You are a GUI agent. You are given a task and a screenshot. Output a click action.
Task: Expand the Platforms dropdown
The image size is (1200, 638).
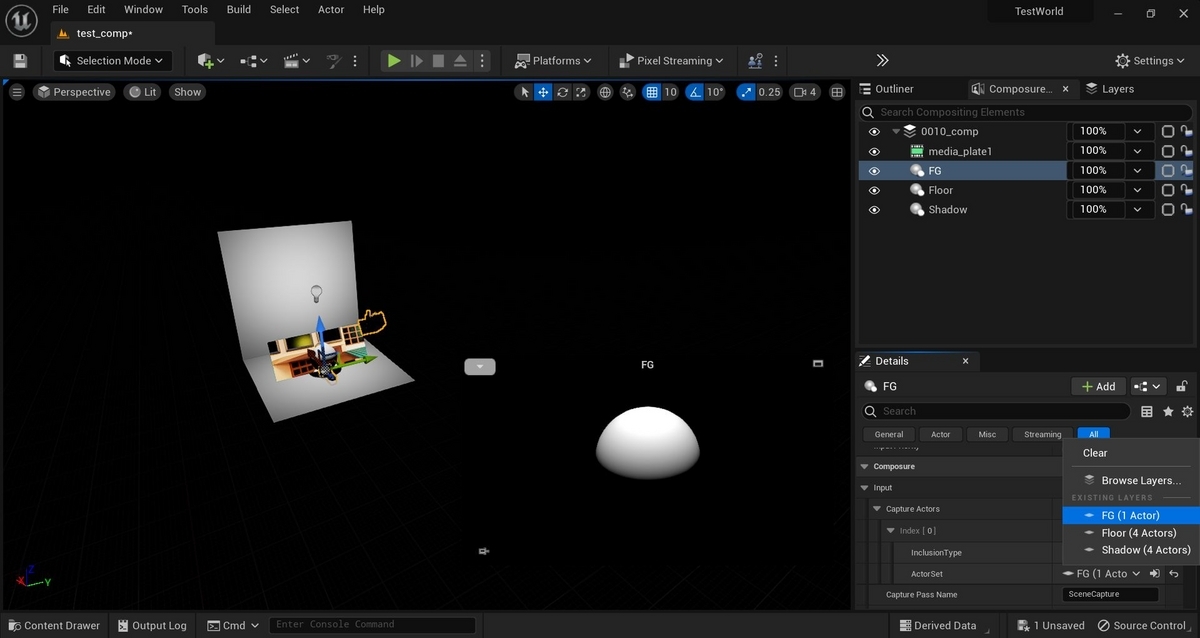pos(553,61)
